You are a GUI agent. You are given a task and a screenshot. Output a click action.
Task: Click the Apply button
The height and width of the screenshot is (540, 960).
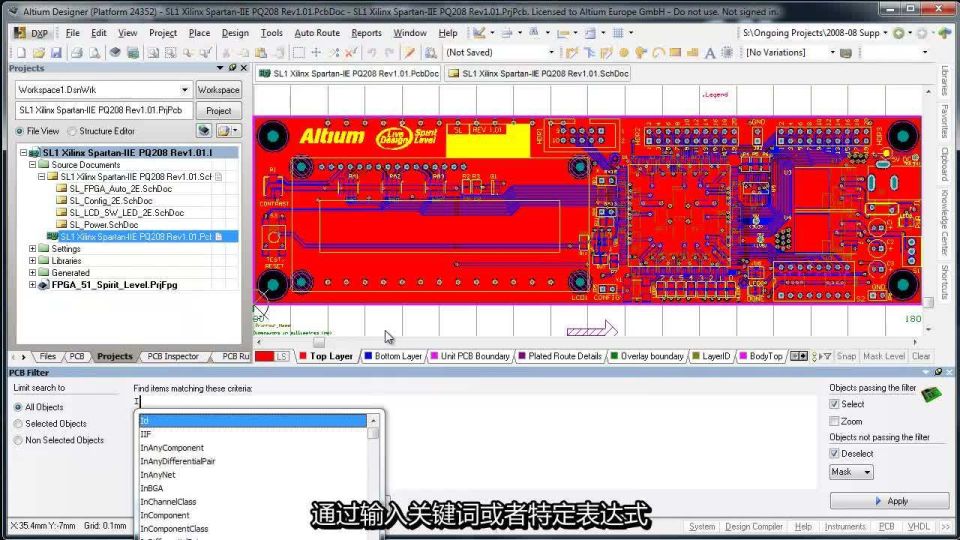pos(890,501)
